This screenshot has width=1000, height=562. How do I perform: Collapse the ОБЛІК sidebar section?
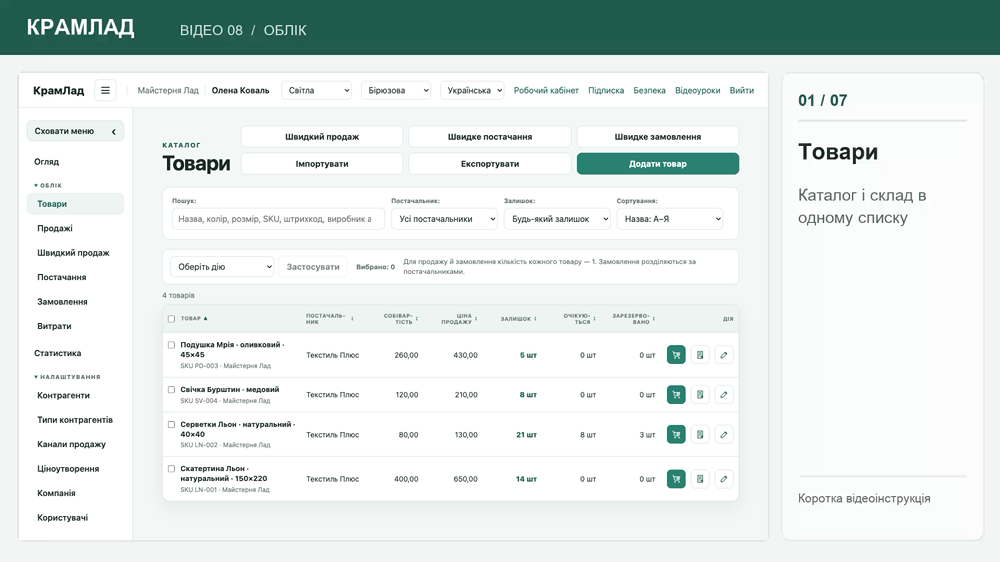[x=48, y=185]
